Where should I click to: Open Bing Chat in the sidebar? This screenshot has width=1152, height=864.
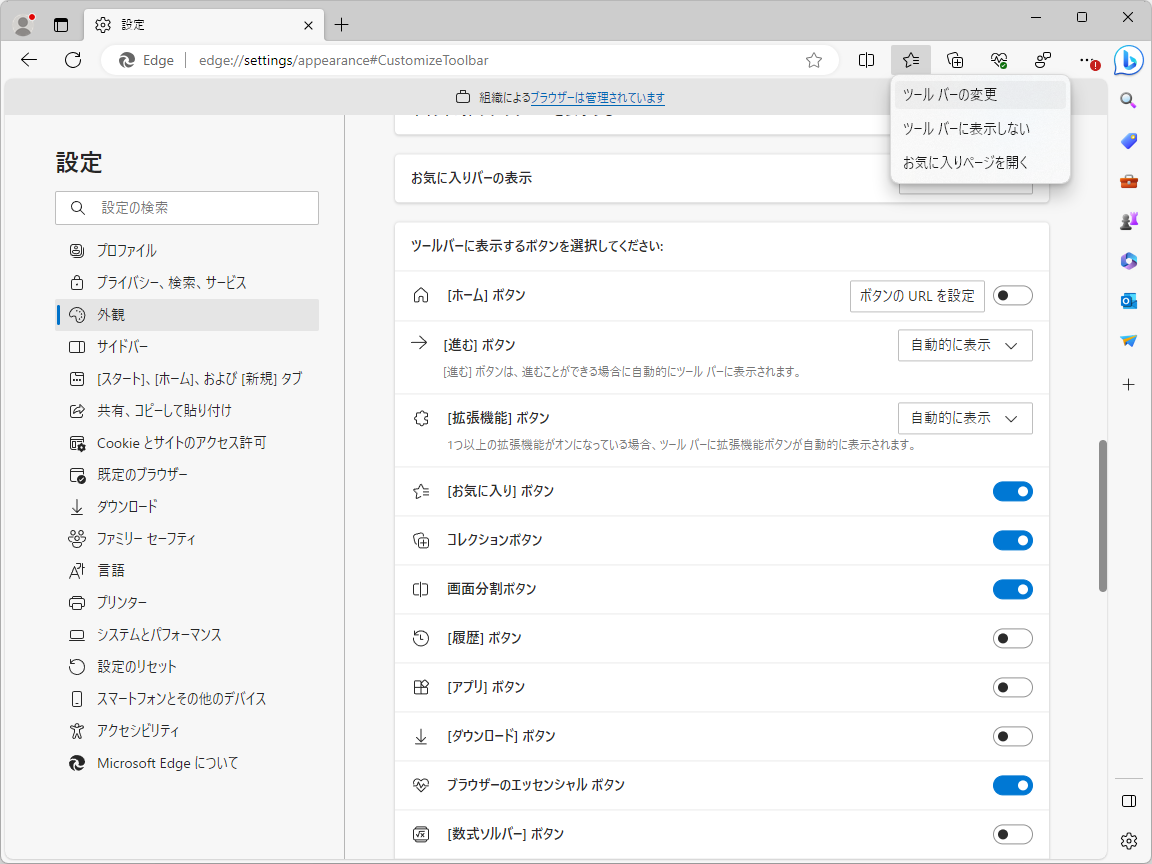coord(1128,61)
